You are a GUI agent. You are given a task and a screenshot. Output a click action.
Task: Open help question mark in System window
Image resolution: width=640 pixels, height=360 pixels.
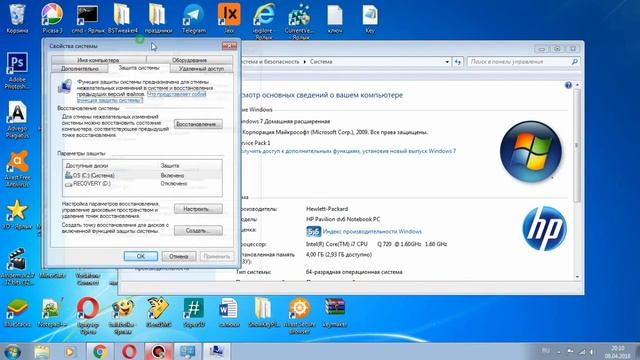568,85
